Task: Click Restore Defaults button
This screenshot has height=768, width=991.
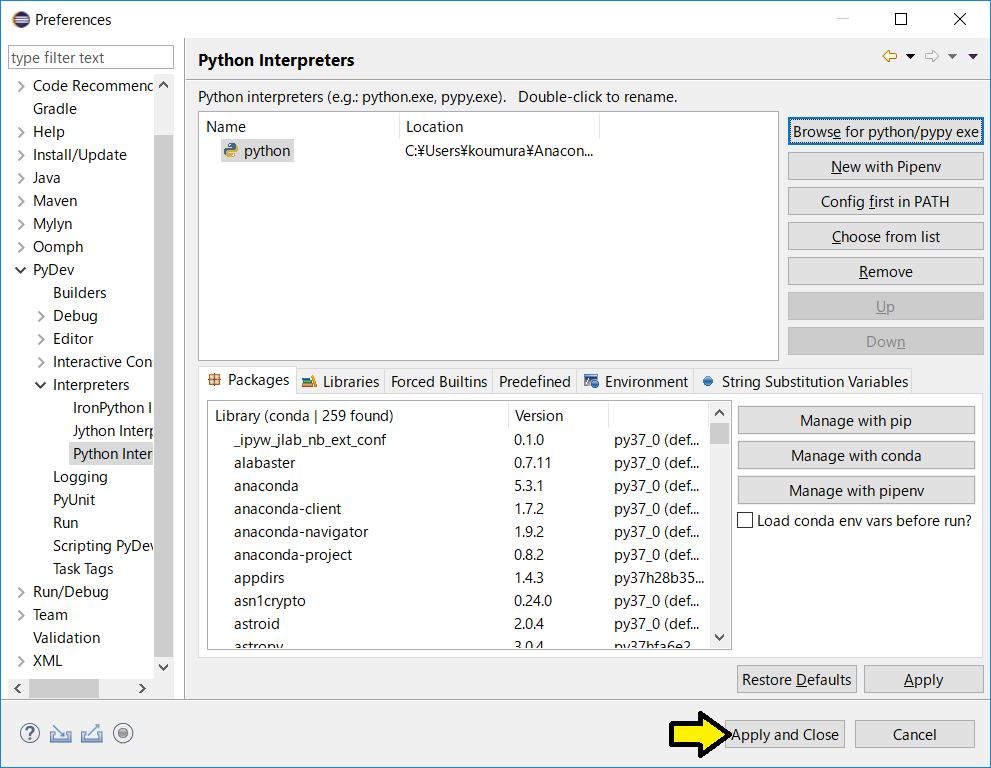Action: (x=796, y=680)
